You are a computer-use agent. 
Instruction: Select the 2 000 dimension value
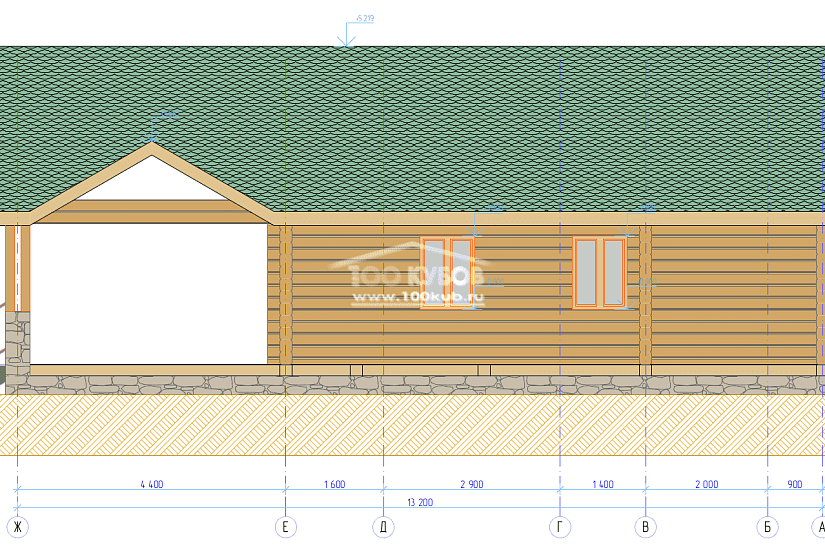tap(706, 484)
